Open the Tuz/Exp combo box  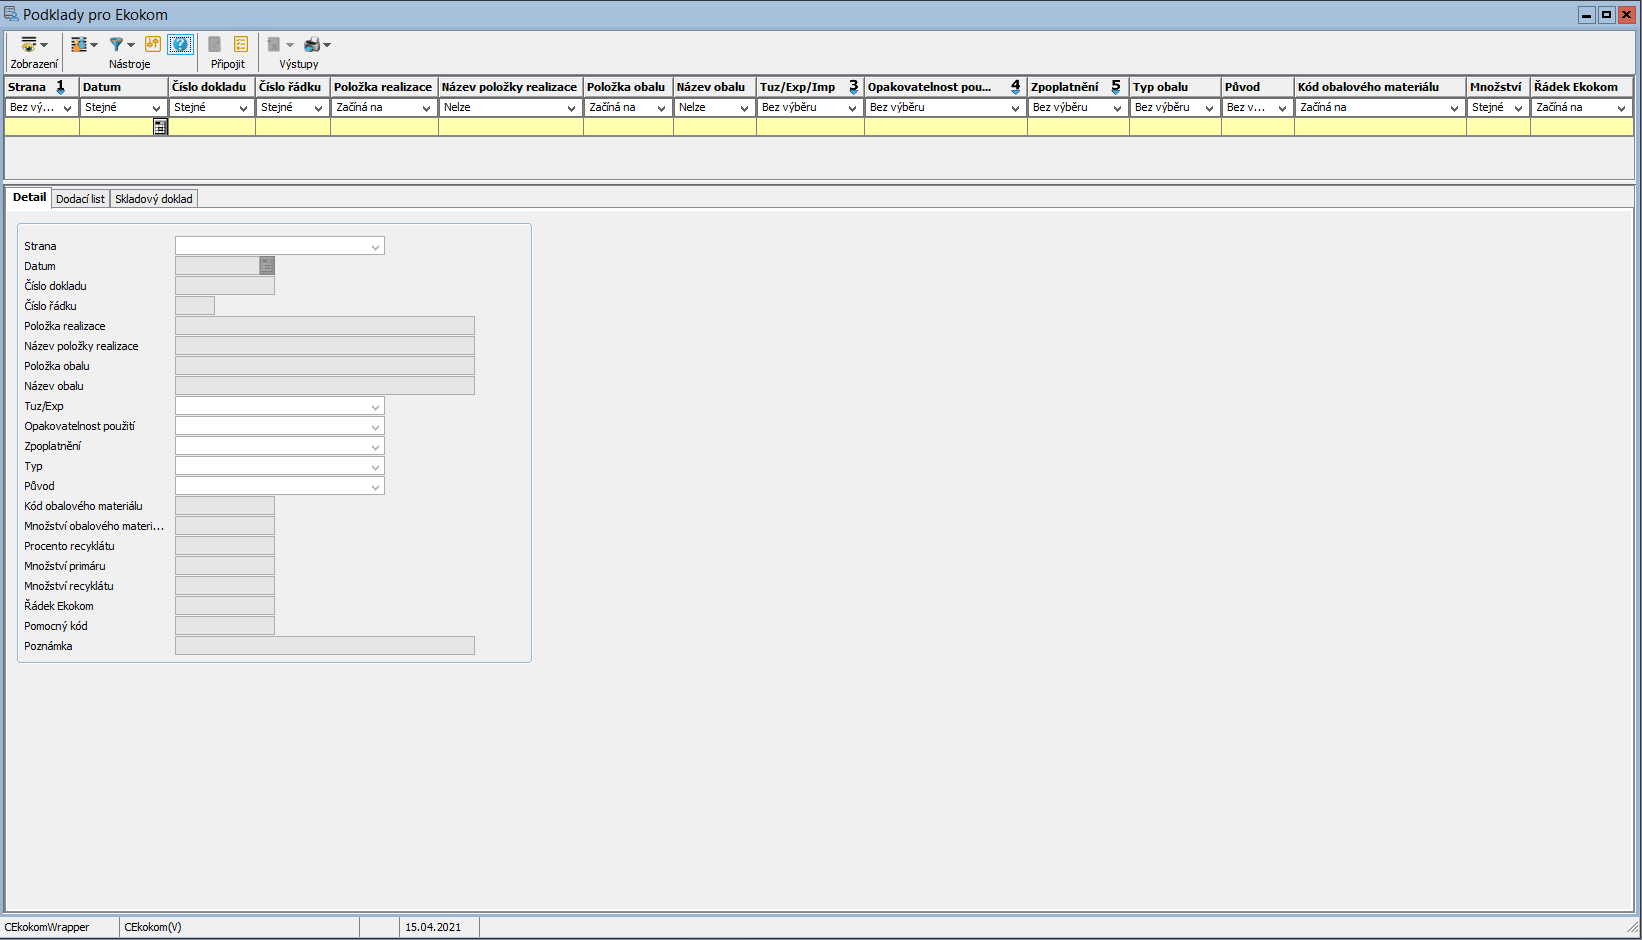click(x=375, y=407)
